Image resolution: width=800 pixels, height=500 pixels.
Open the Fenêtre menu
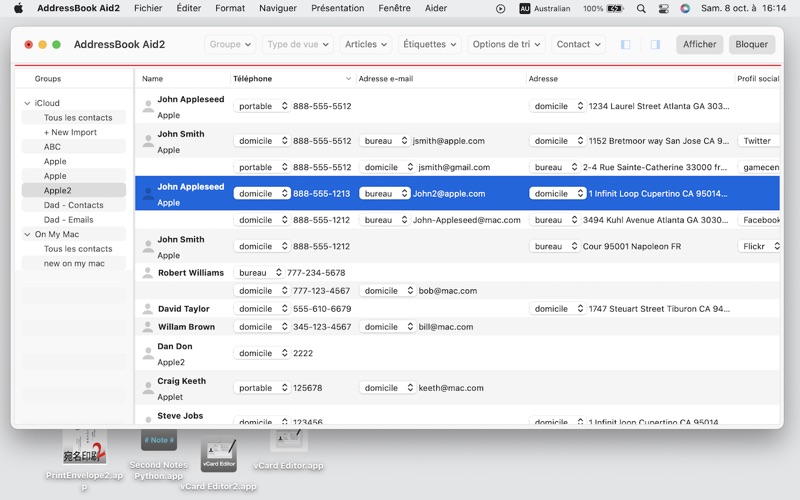point(394,8)
